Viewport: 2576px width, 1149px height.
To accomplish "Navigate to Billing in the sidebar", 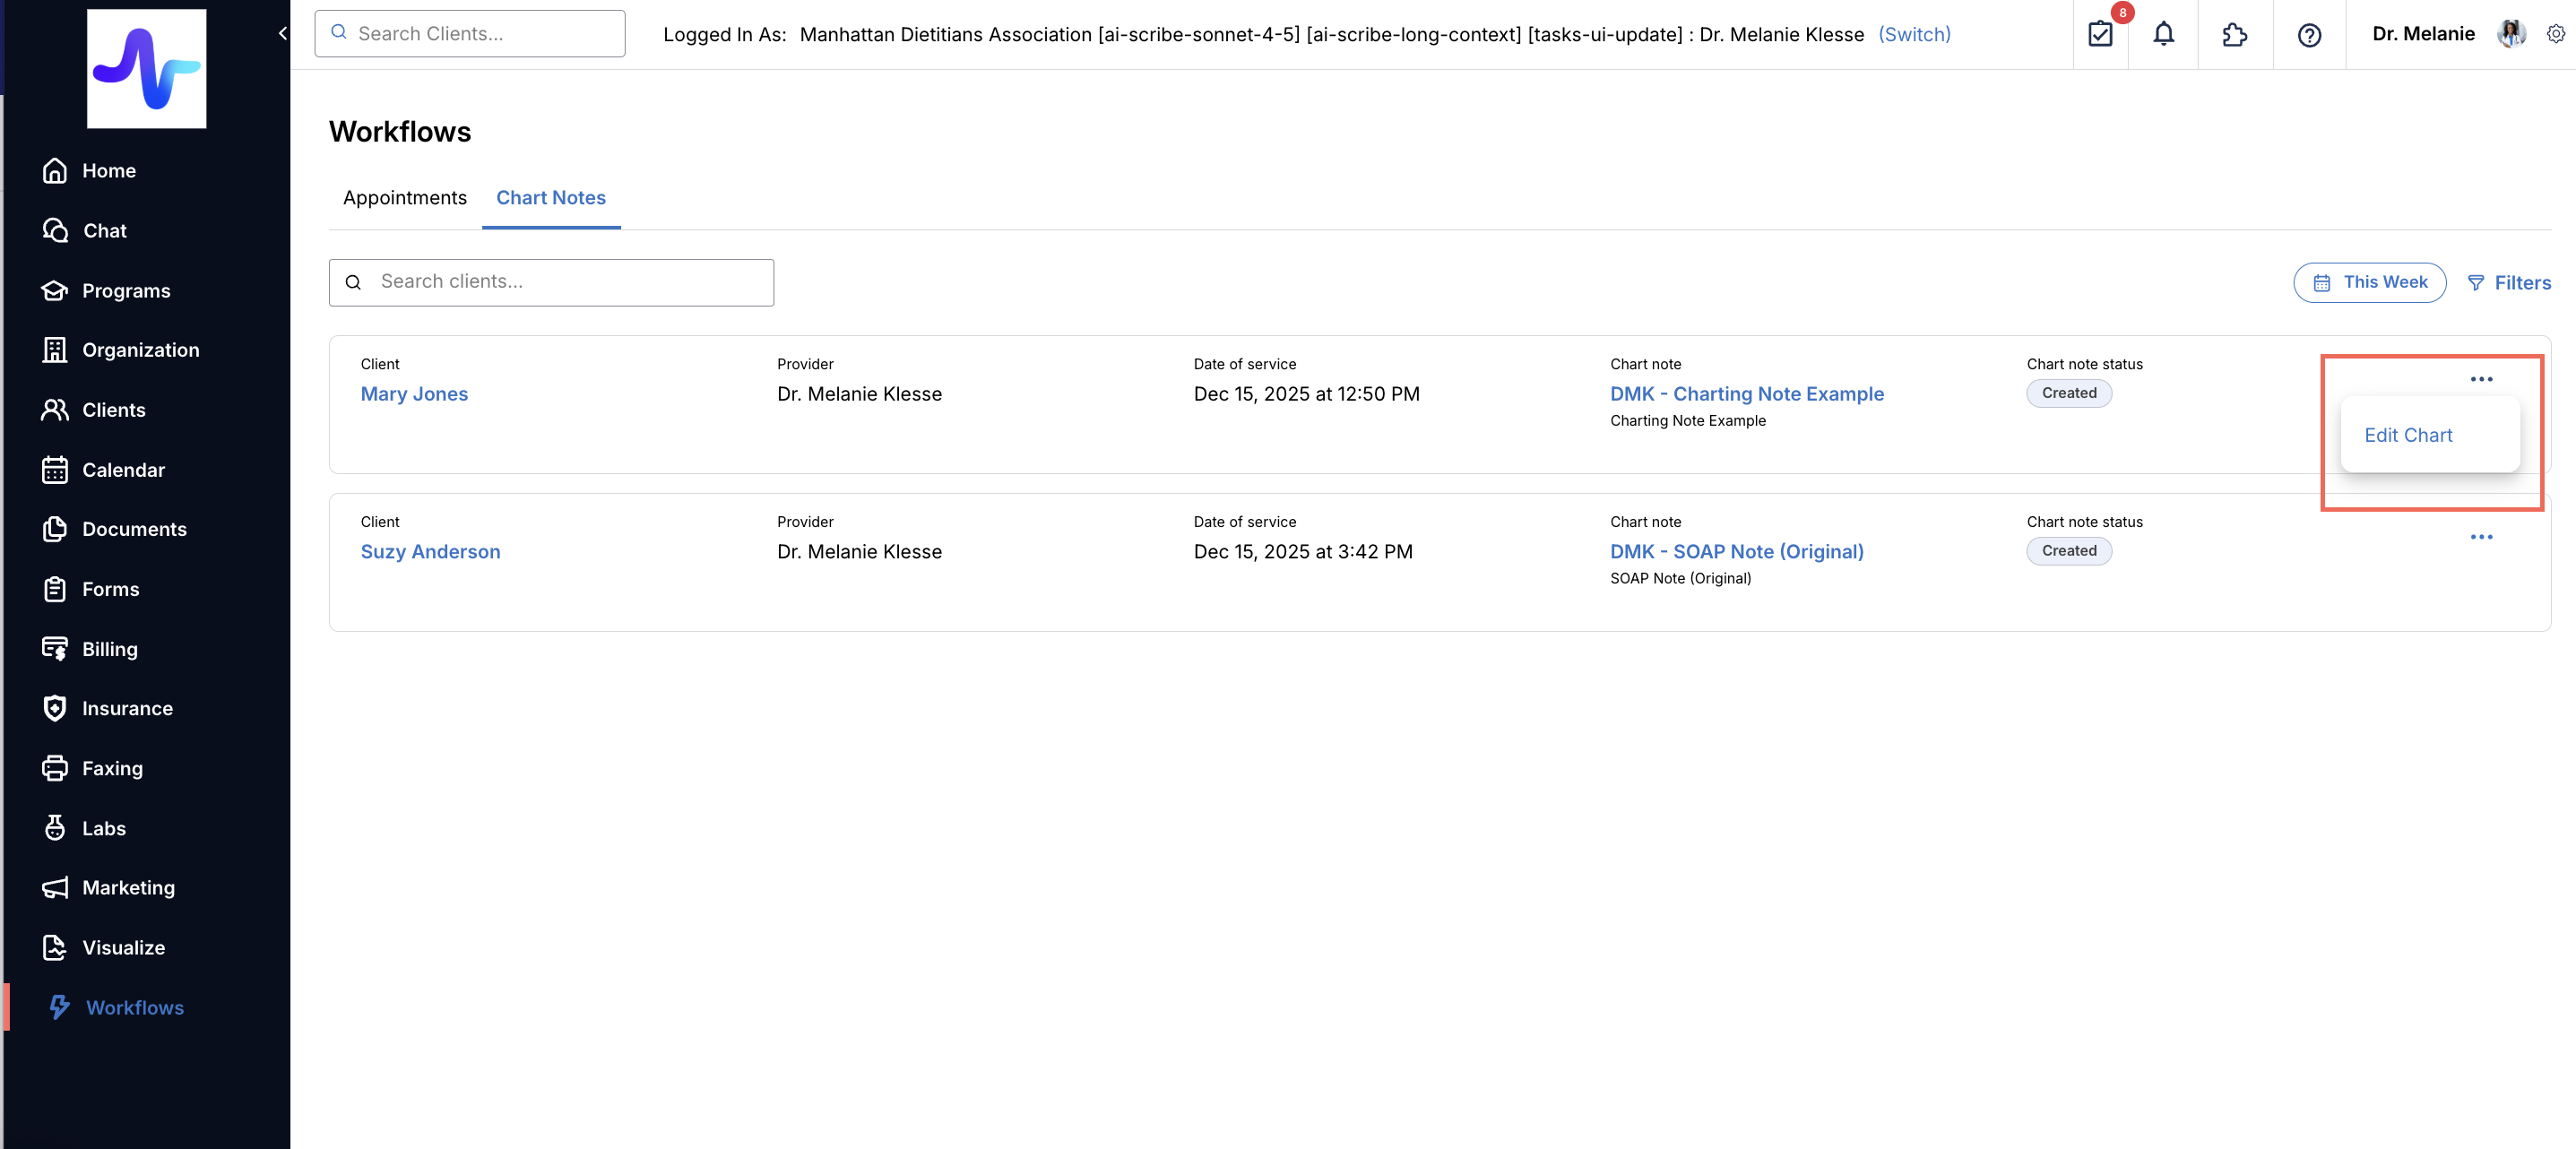I will pyautogui.click(x=109, y=649).
